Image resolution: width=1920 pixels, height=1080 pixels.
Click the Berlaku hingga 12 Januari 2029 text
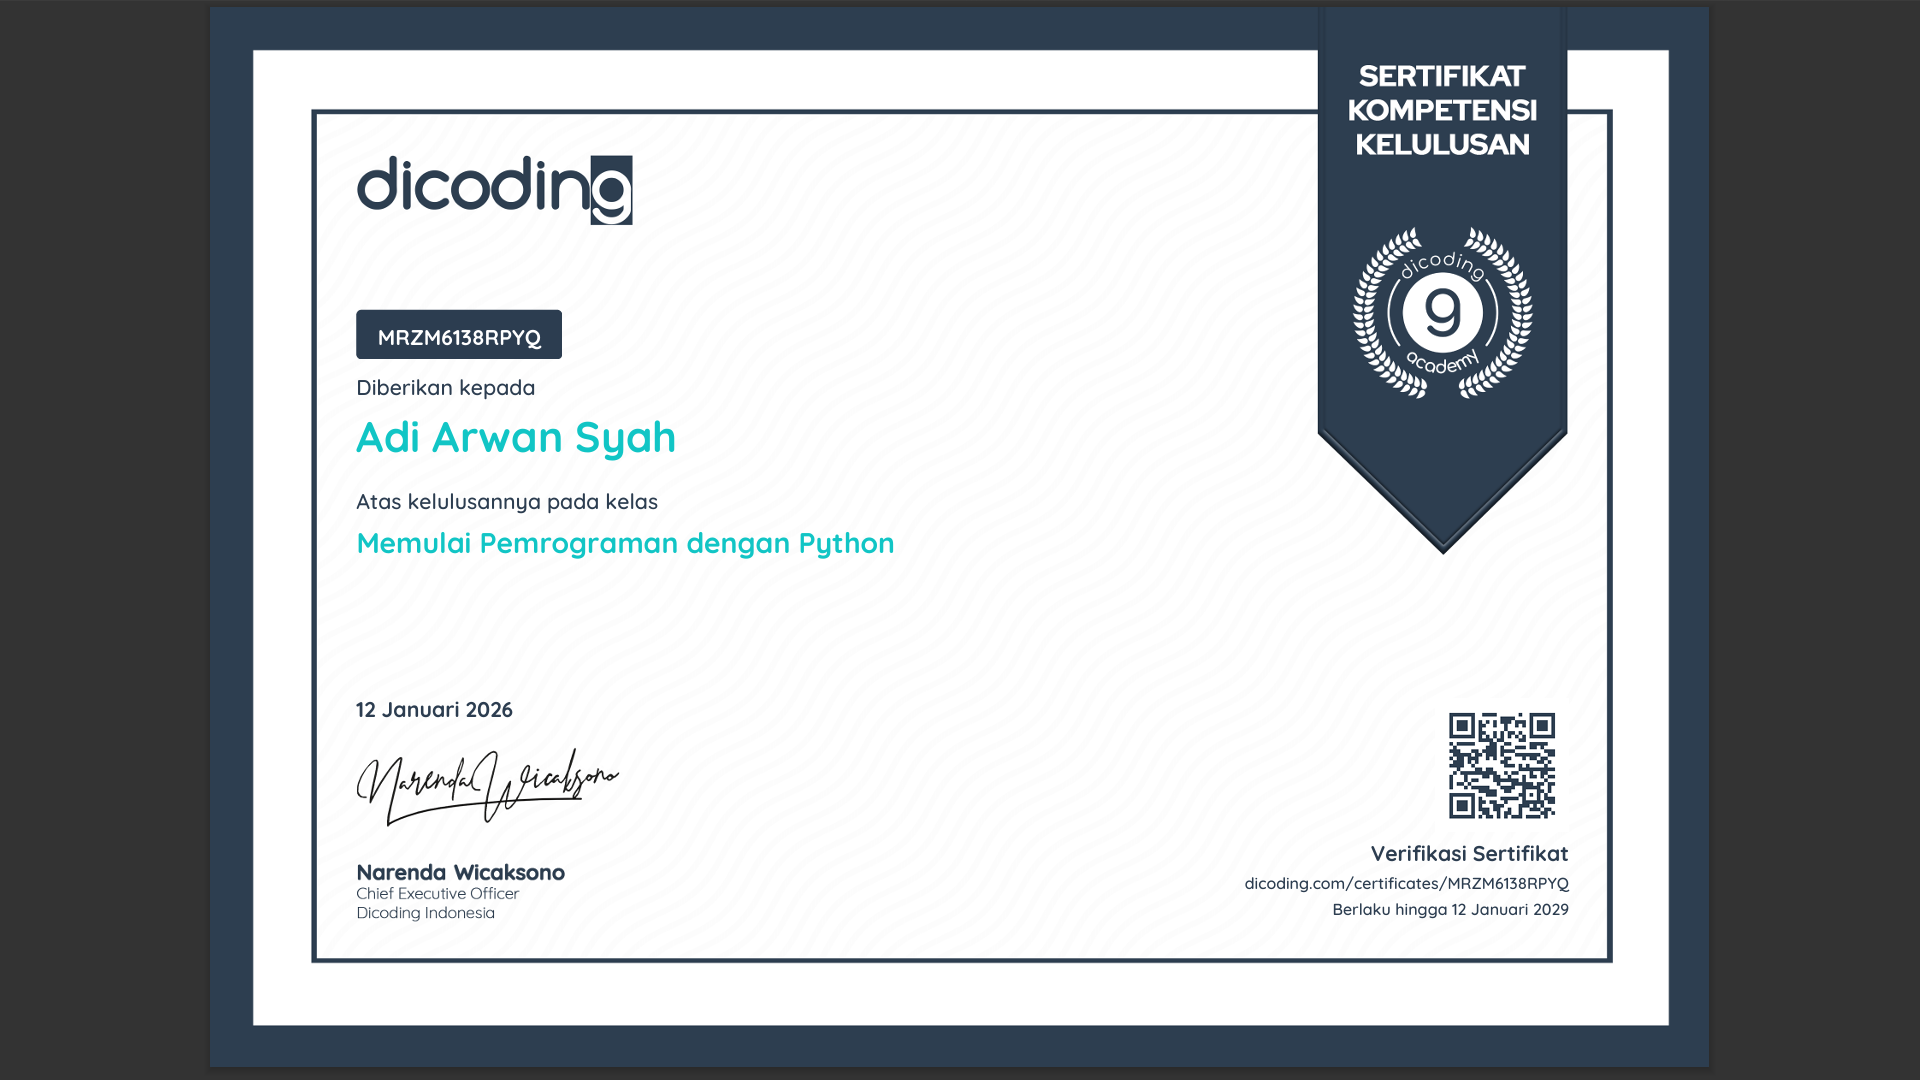[1450, 910]
